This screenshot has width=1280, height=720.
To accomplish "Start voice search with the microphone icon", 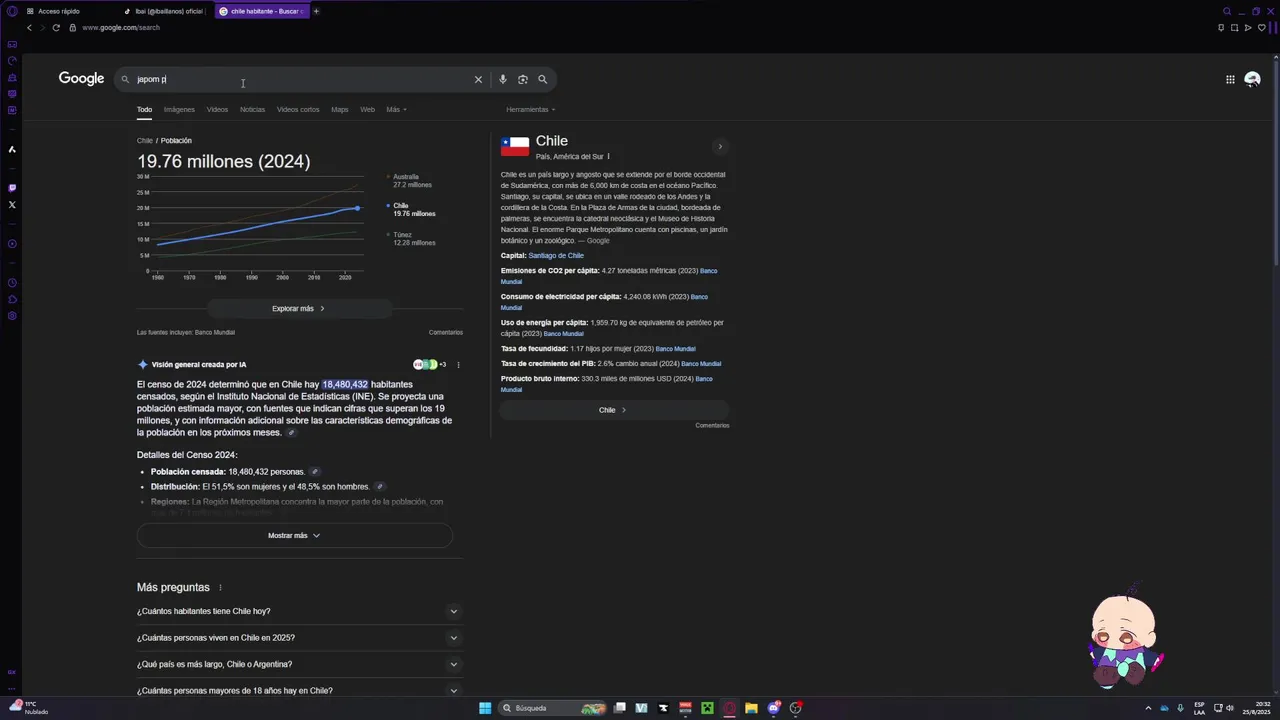I will [x=503, y=79].
